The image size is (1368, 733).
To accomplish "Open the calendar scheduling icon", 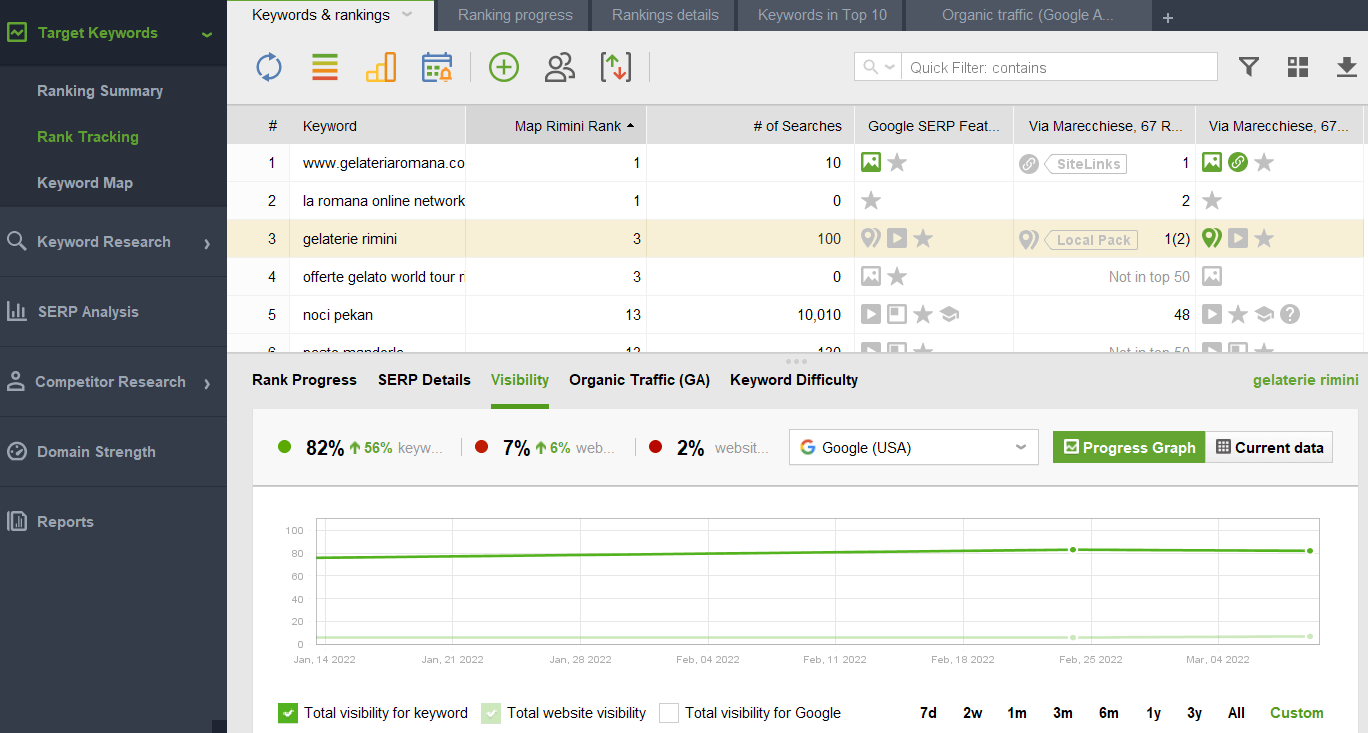I will click(437, 67).
